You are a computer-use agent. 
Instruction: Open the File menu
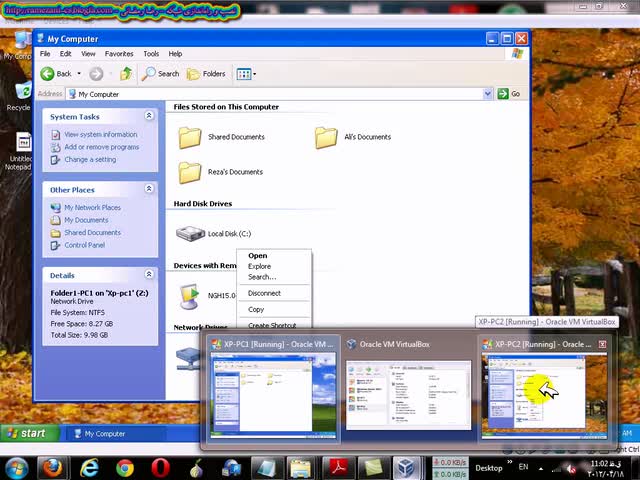click(45, 54)
